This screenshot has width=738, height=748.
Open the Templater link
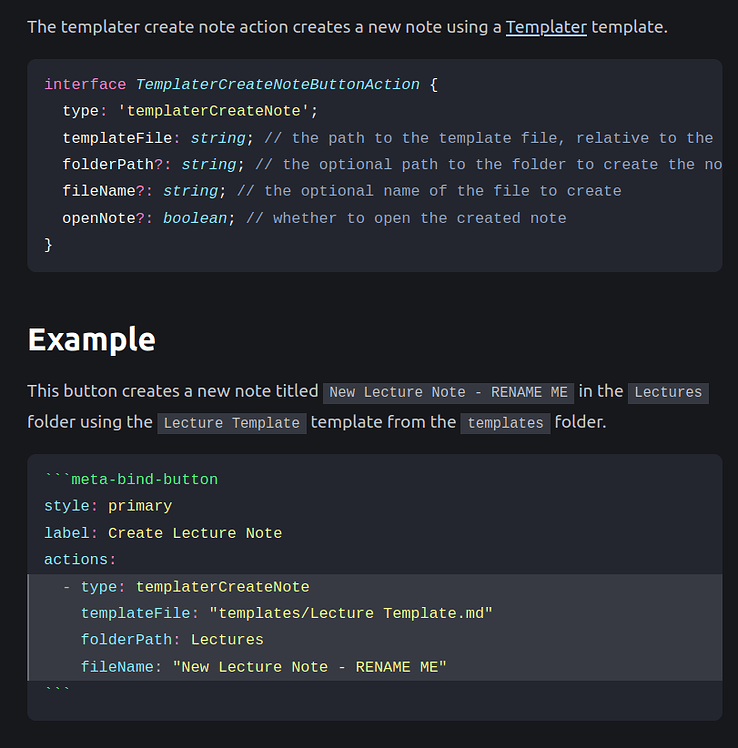[546, 27]
